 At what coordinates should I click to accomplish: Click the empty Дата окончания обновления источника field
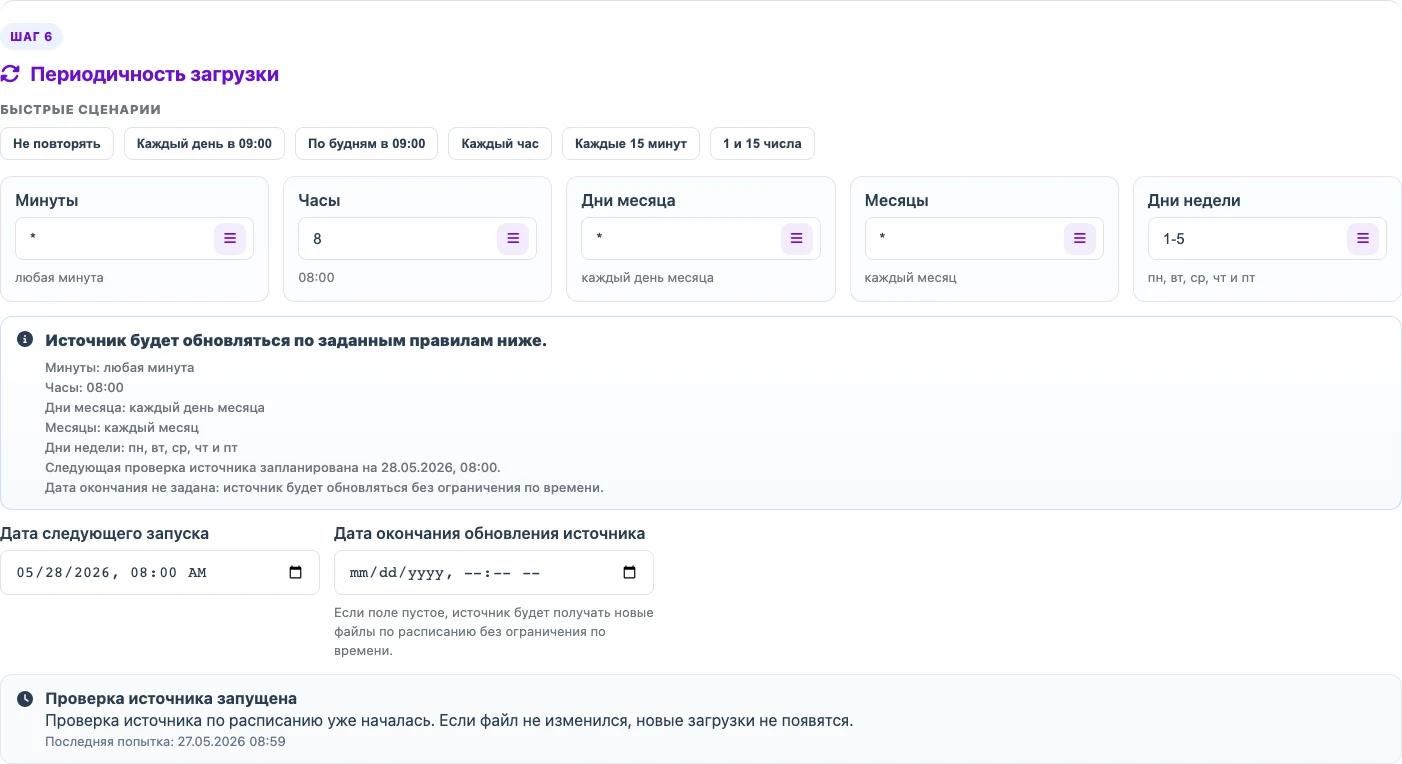tap(494, 573)
